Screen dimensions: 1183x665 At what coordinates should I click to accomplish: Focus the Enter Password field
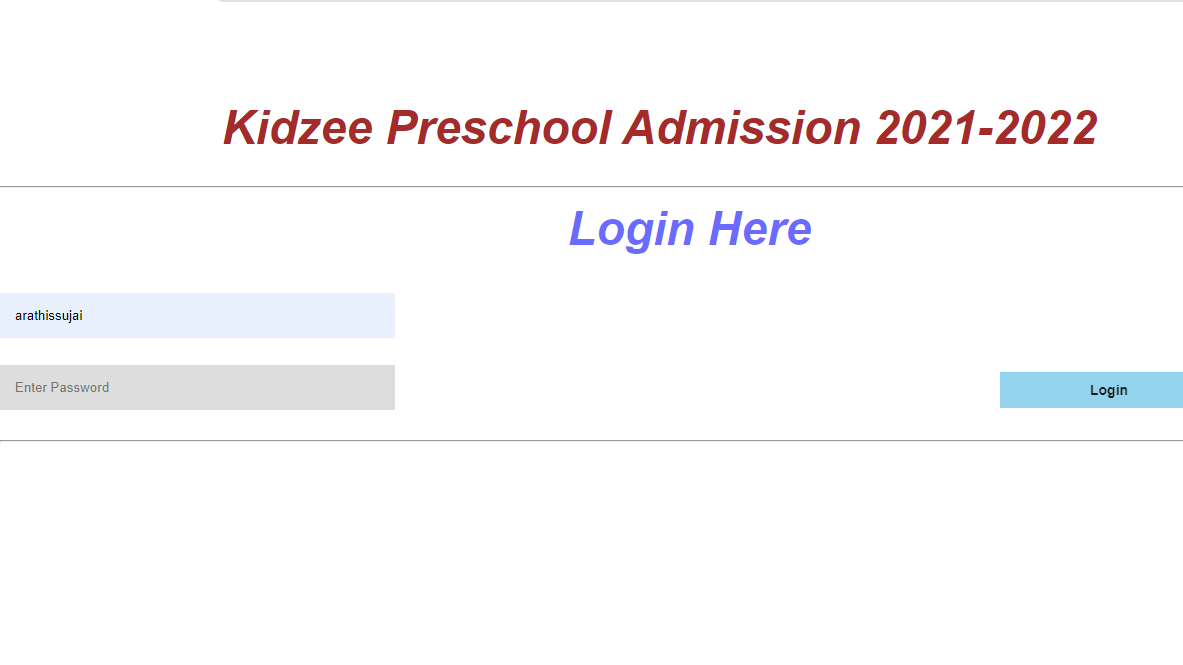coord(197,387)
